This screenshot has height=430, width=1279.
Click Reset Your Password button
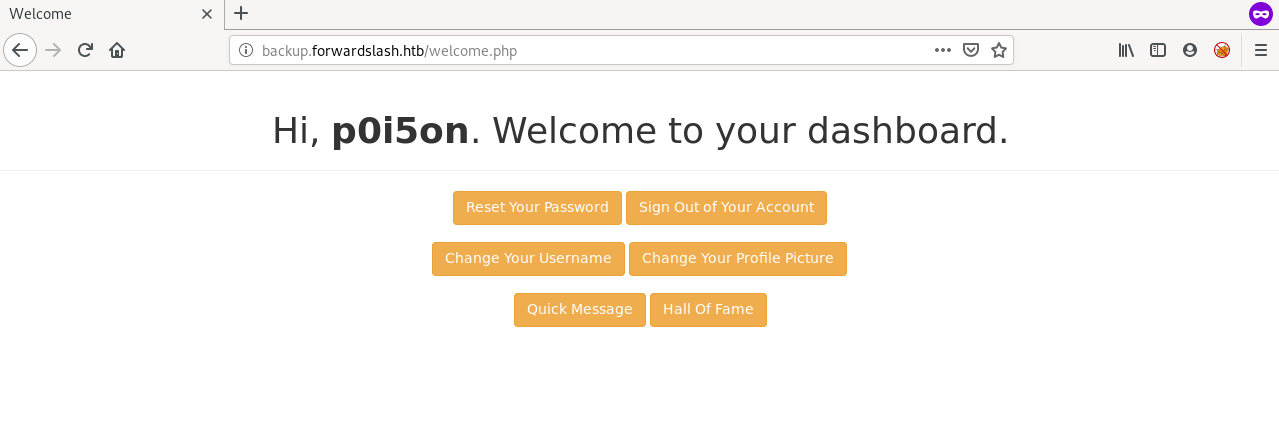(x=537, y=208)
